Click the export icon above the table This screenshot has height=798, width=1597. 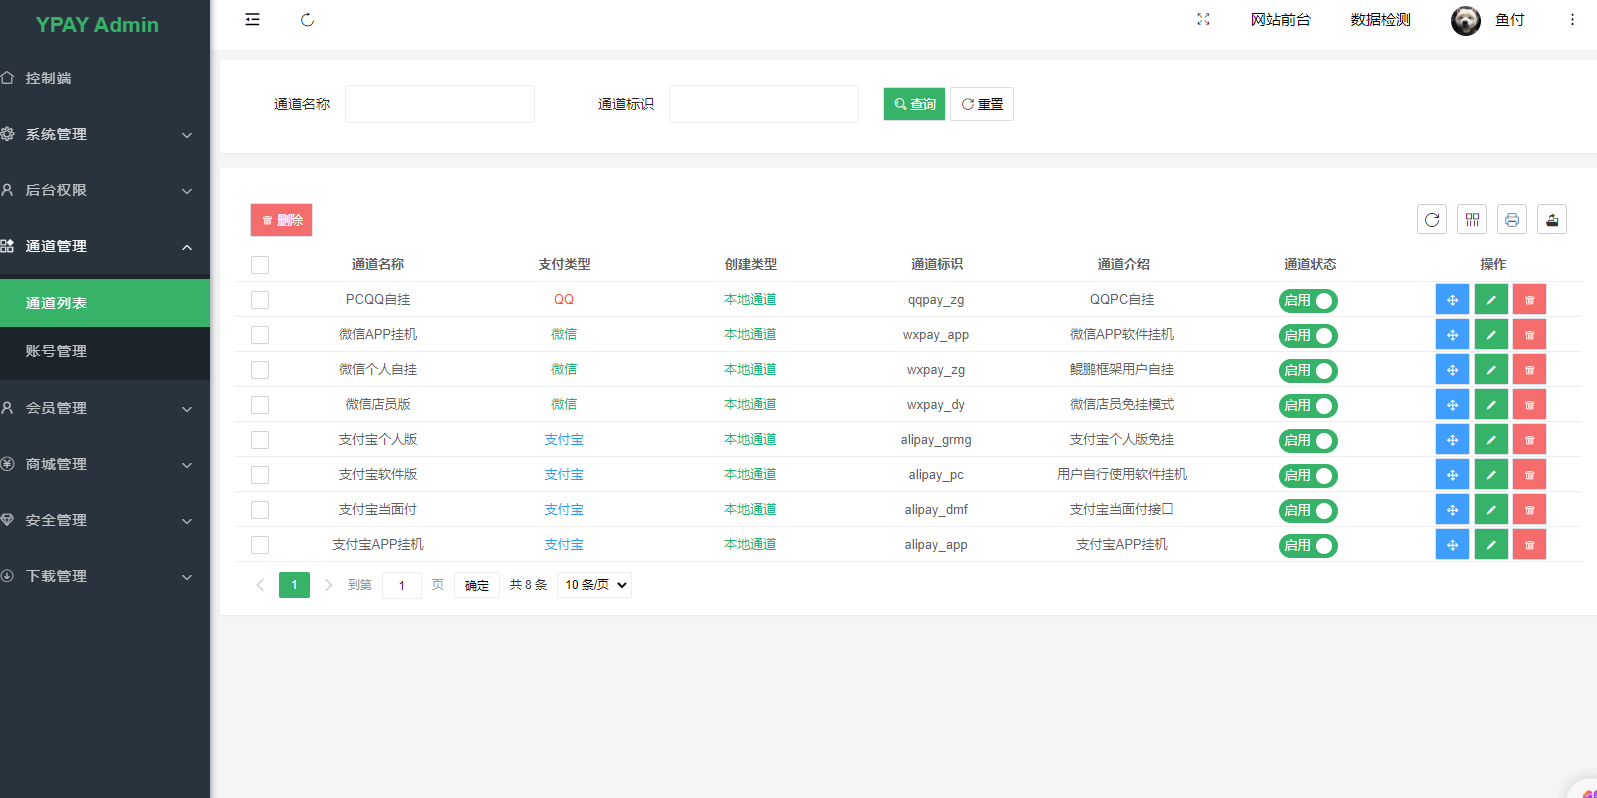[1552, 220]
